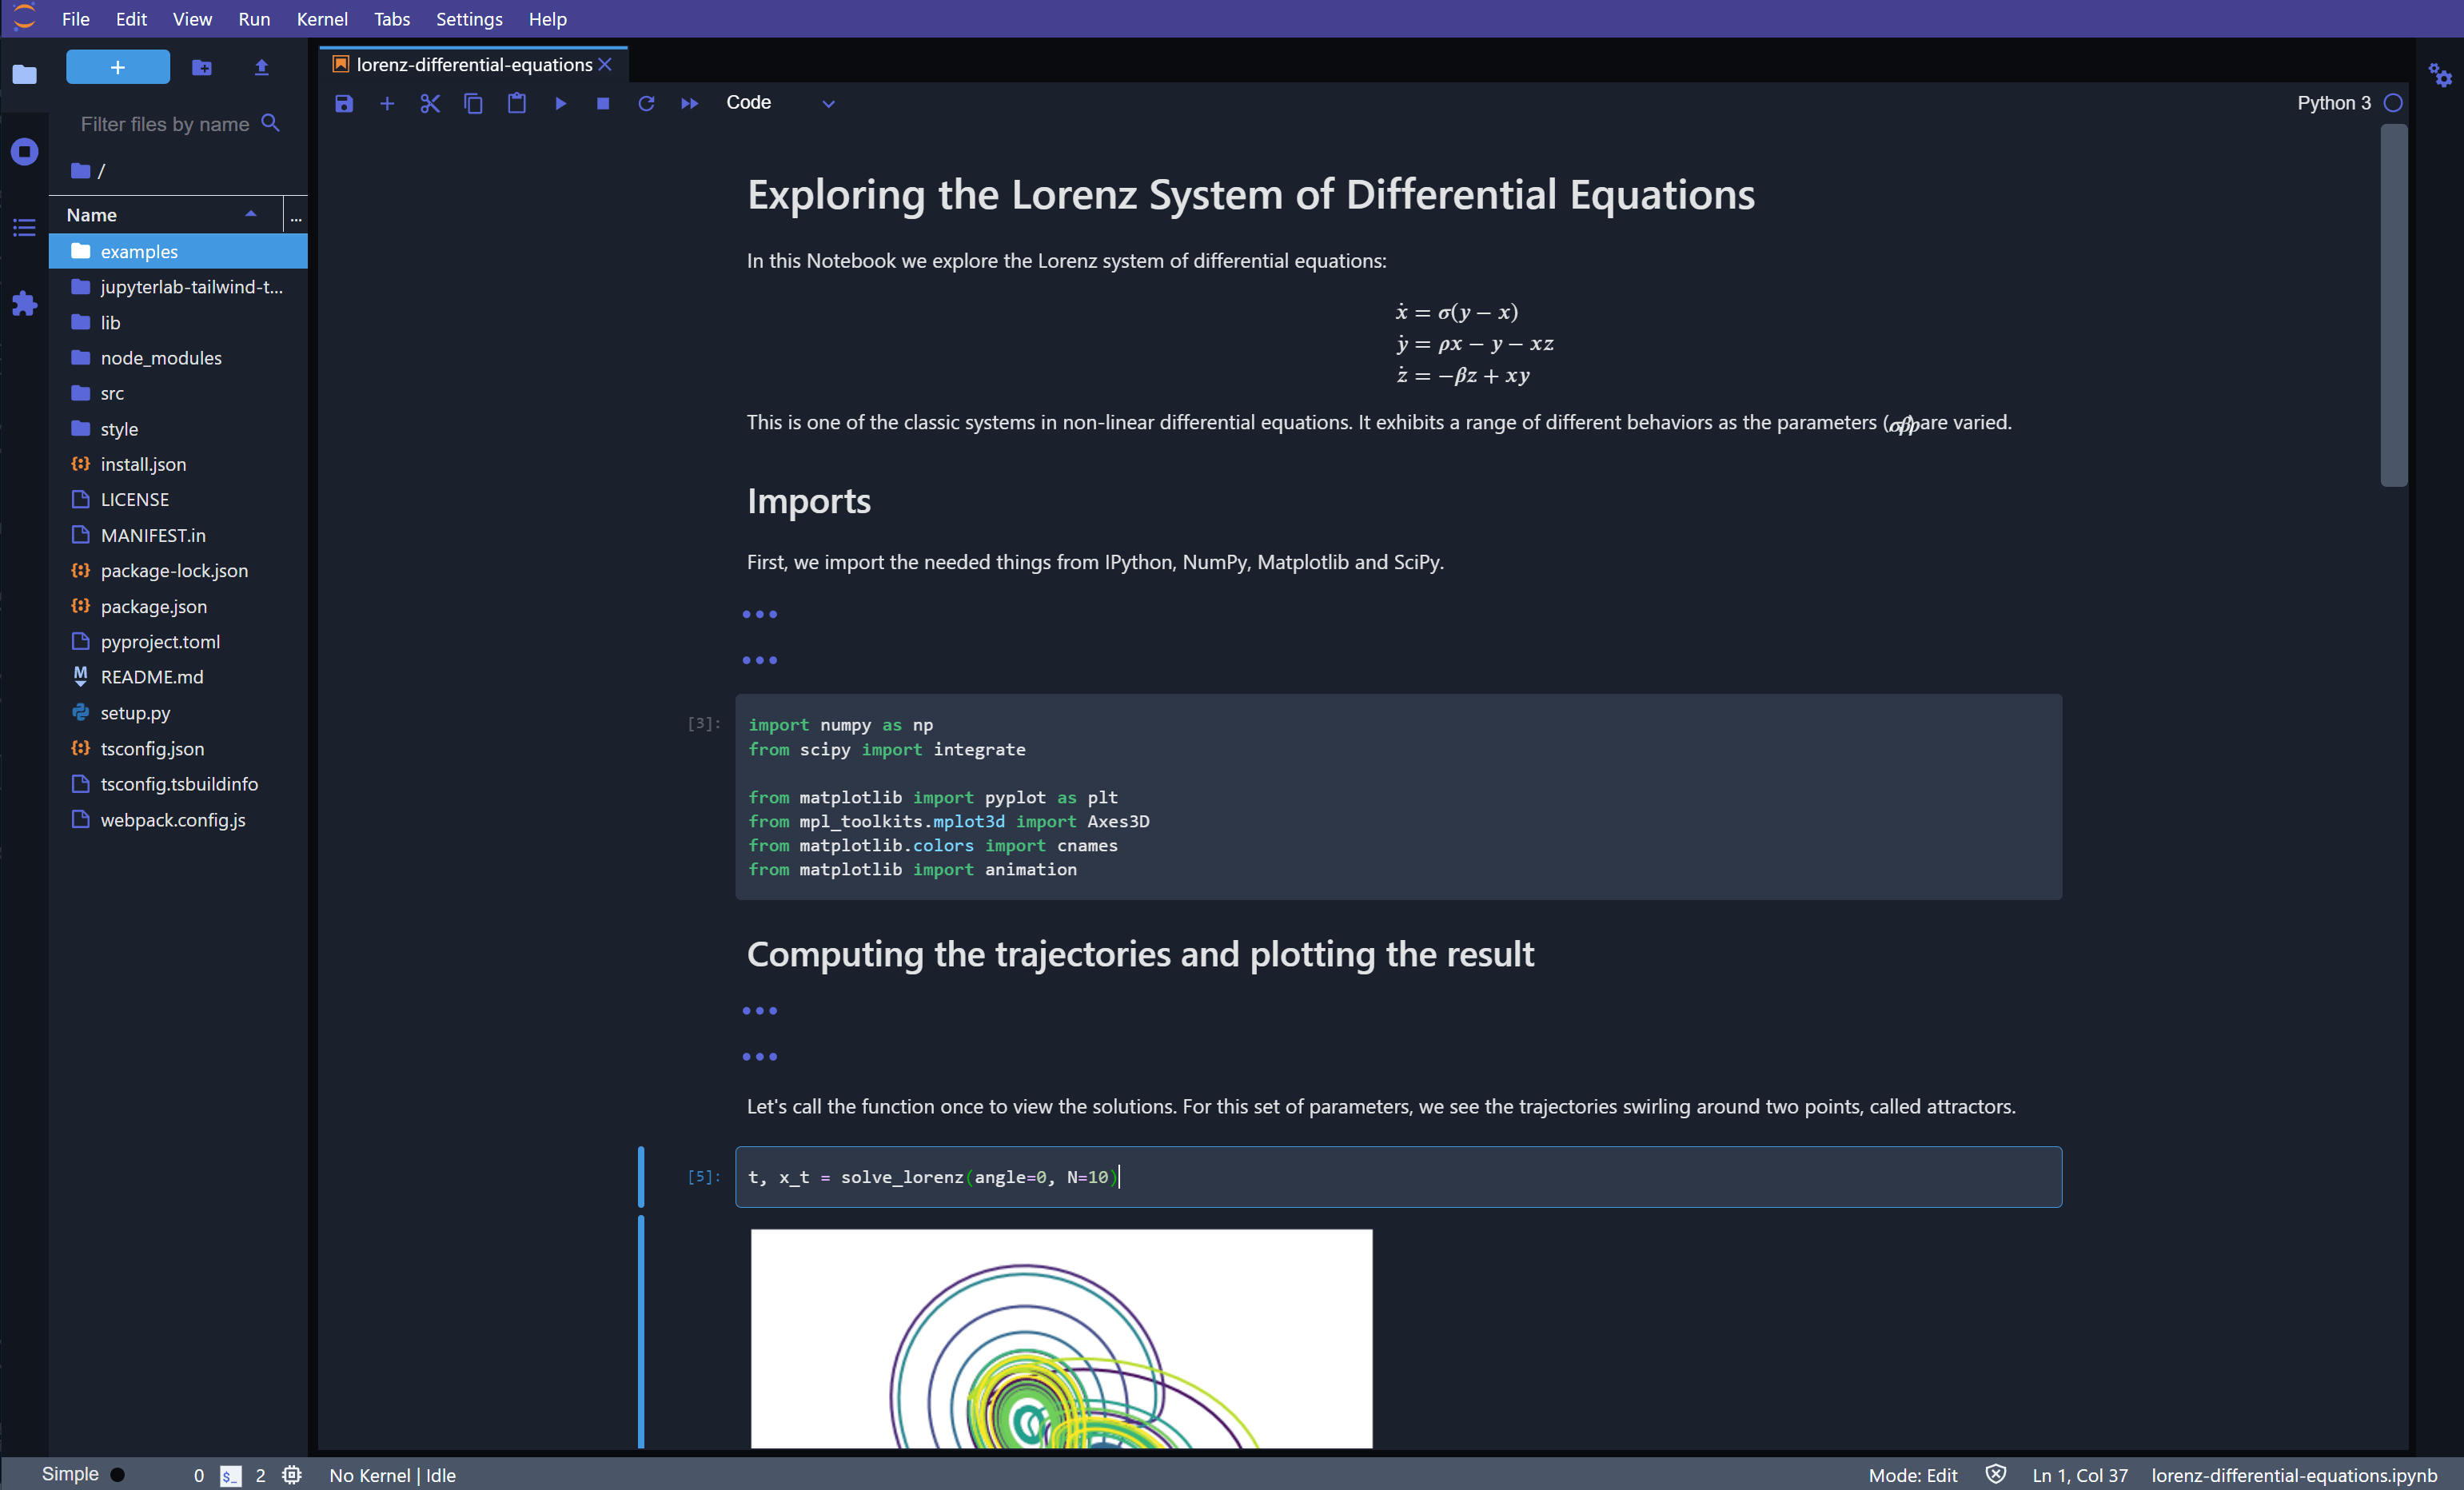
Task: Save the notebook using the save icon
Action: tap(343, 103)
